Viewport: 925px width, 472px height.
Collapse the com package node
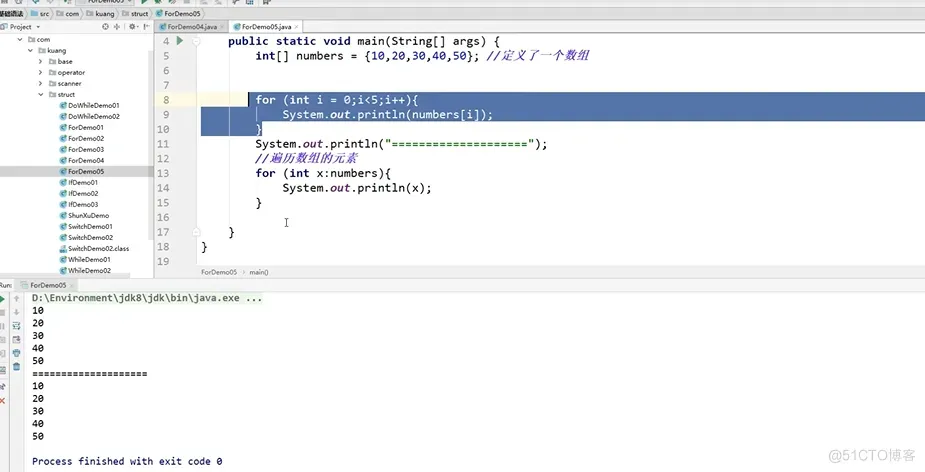pyautogui.click(x=20, y=40)
